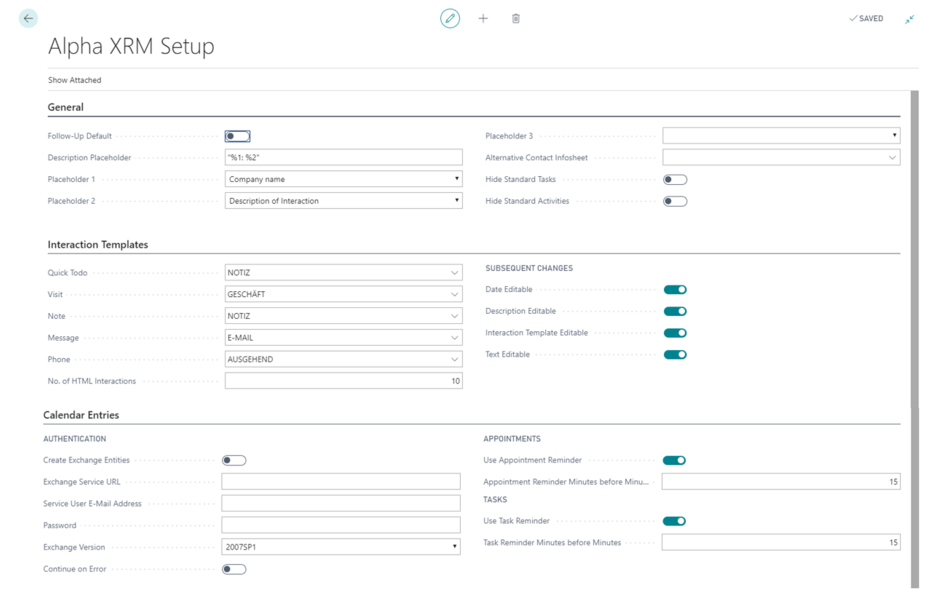Click the back arrow icon
The width and height of the screenshot is (940, 605).
28,18
